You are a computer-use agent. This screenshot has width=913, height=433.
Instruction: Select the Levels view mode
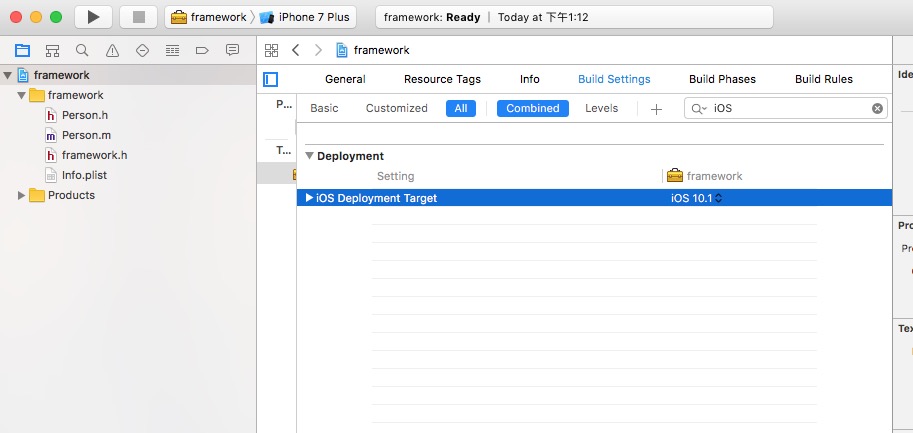coord(601,108)
